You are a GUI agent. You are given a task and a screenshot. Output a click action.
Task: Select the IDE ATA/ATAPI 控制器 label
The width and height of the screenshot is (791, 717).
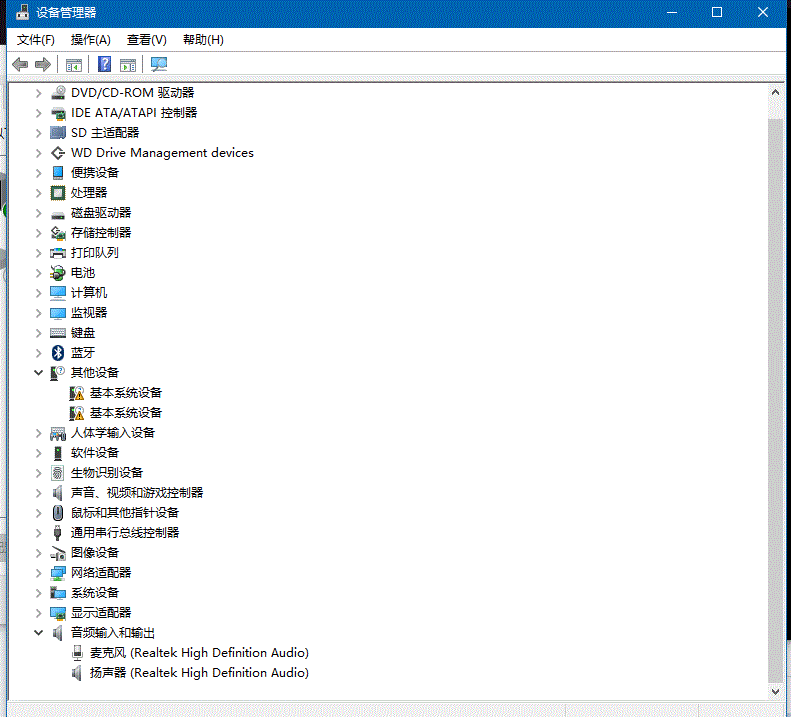pyautogui.click(x=134, y=113)
